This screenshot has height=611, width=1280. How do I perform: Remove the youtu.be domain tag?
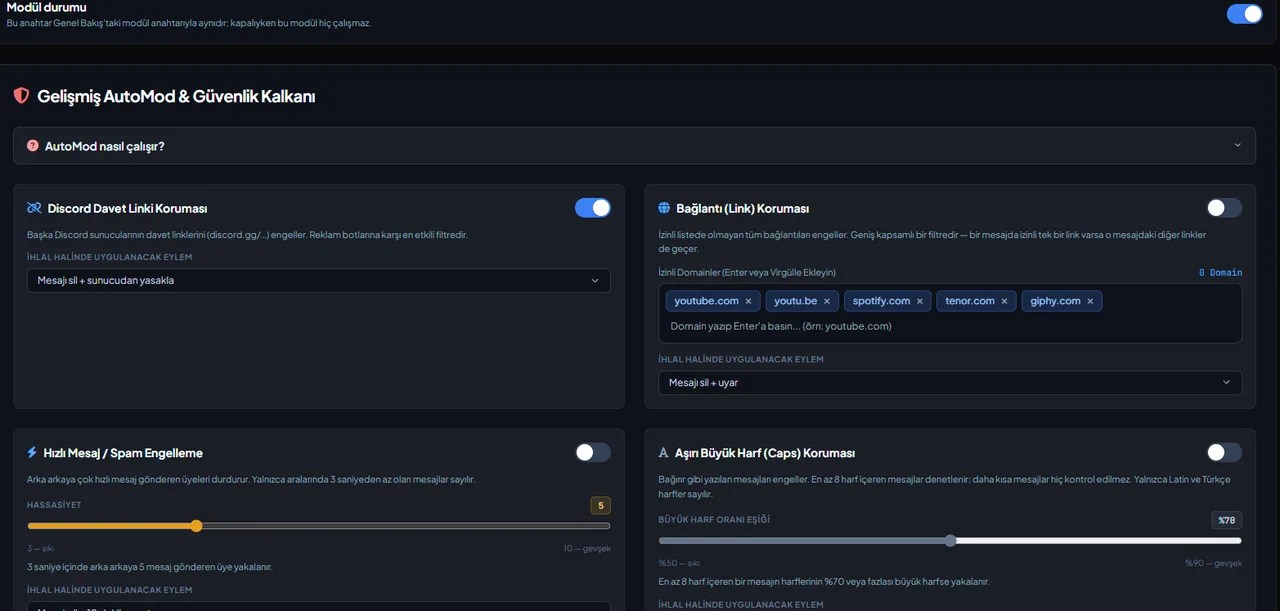(x=827, y=301)
